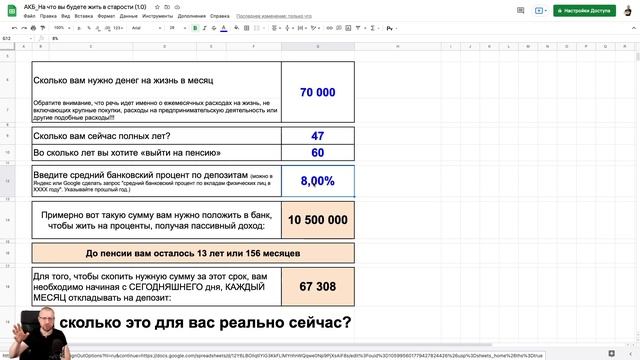Click the filter icon in the toolbar
This screenshot has width=640, height=360.
[x=359, y=28]
